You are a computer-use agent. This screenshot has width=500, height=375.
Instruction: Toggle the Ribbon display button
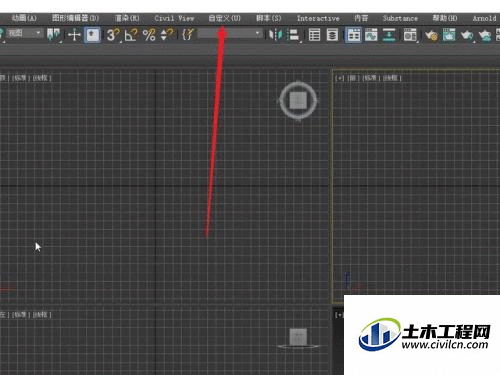click(353, 35)
